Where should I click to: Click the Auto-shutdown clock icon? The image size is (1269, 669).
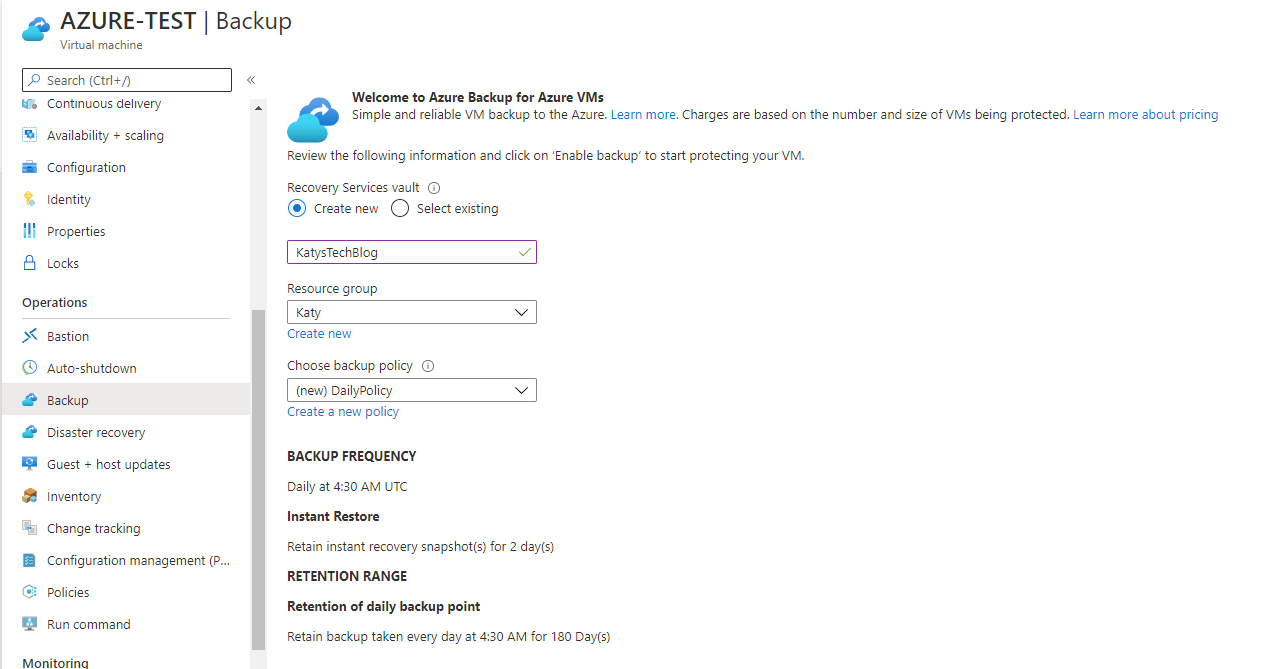pyautogui.click(x=30, y=368)
